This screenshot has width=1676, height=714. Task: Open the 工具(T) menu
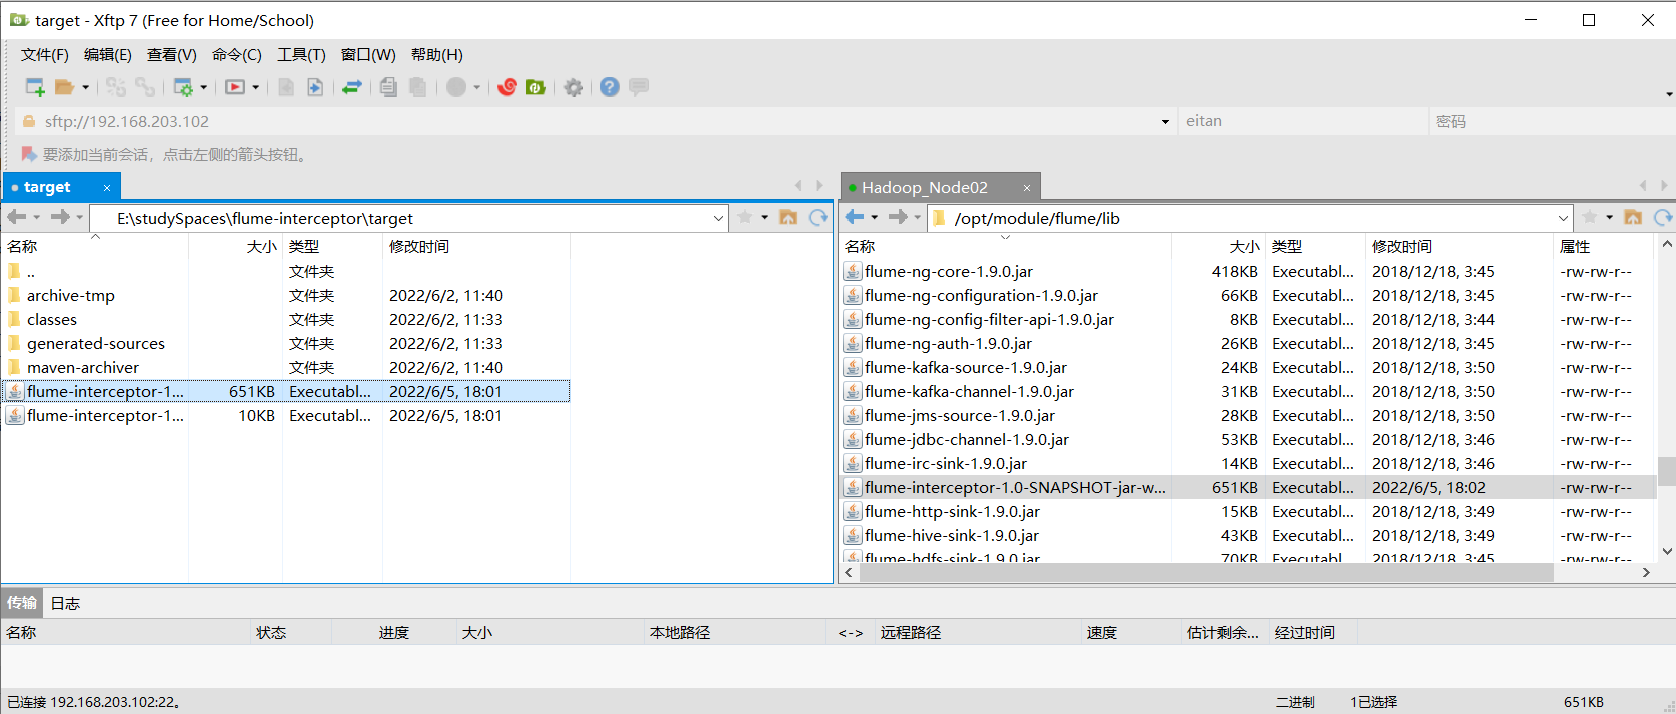[x=302, y=55]
